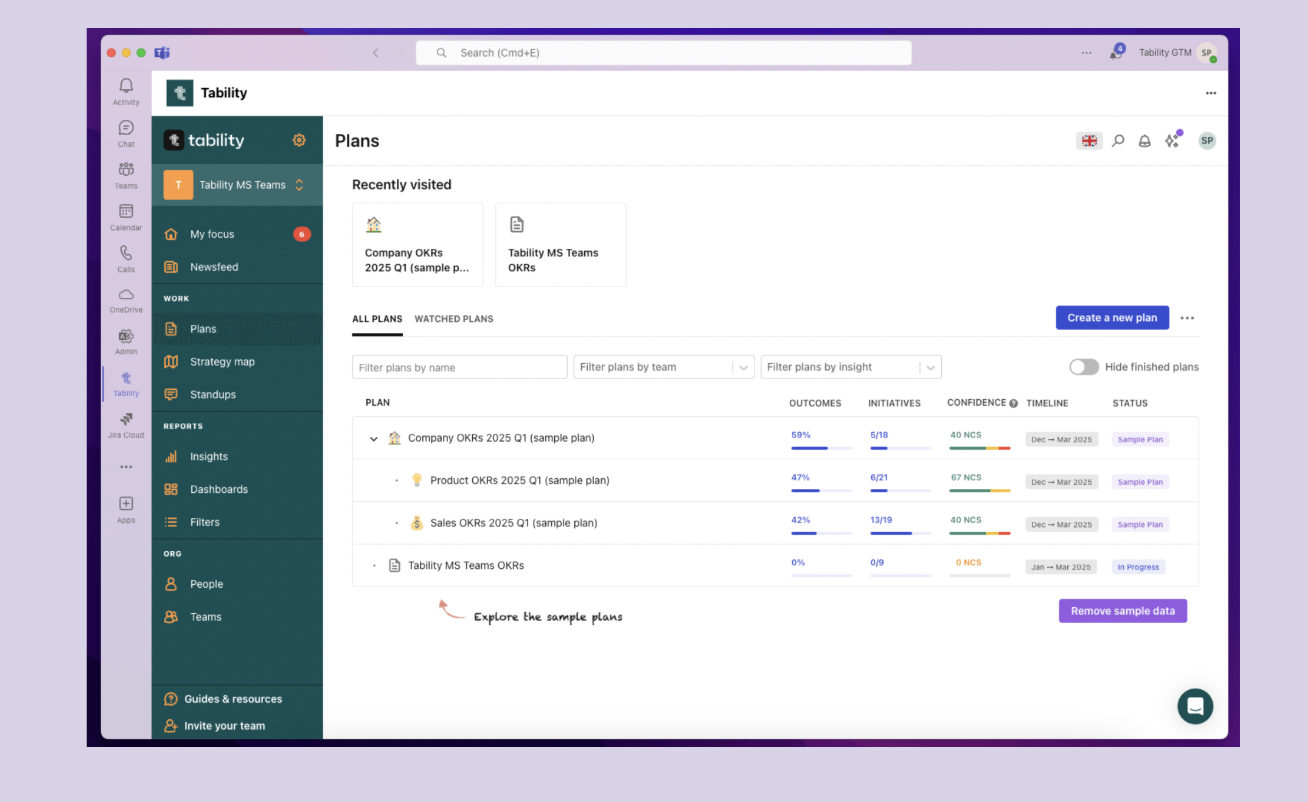Viewport: 1308px width, 802px height.
Task: Open the notifications bell in Tability
Action: coord(1144,140)
